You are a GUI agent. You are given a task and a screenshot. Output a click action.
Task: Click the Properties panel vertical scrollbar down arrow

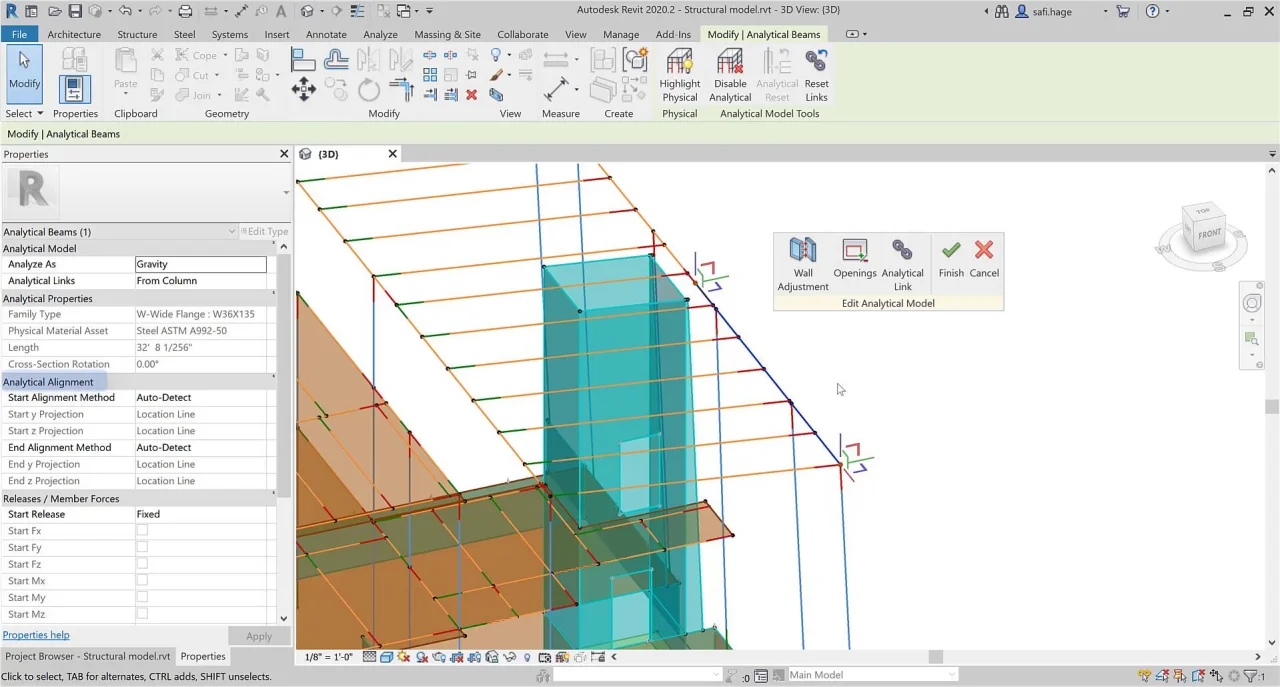click(284, 619)
